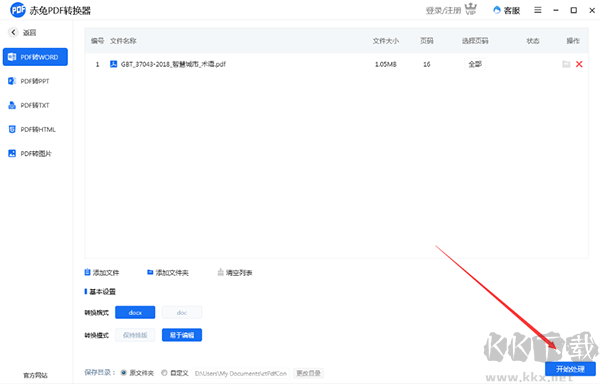Viewport: 600px width, 384px height.
Task: Click the 操作 column header
Action: [x=573, y=41]
